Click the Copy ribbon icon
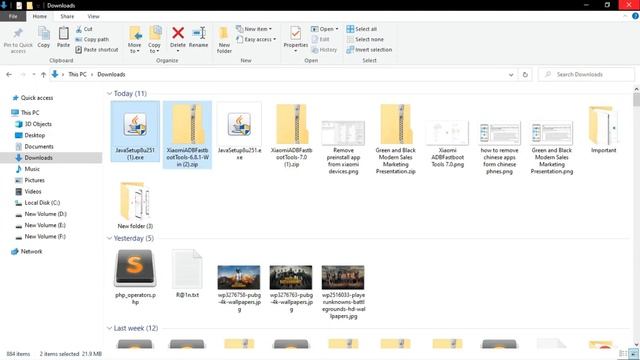 [44, 33]
